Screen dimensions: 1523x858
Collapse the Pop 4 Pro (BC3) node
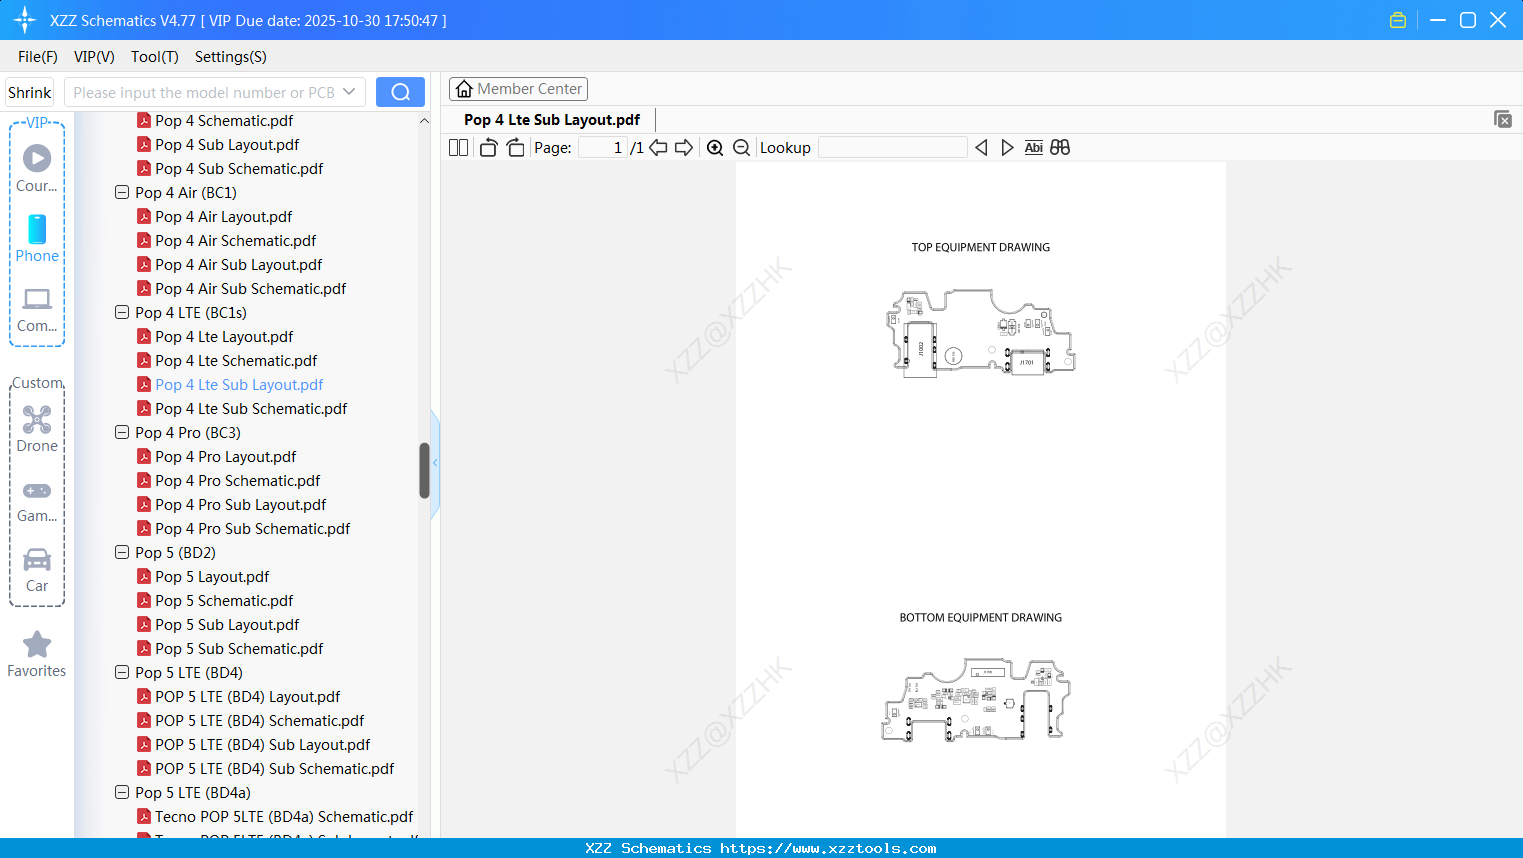pos(121,432)
